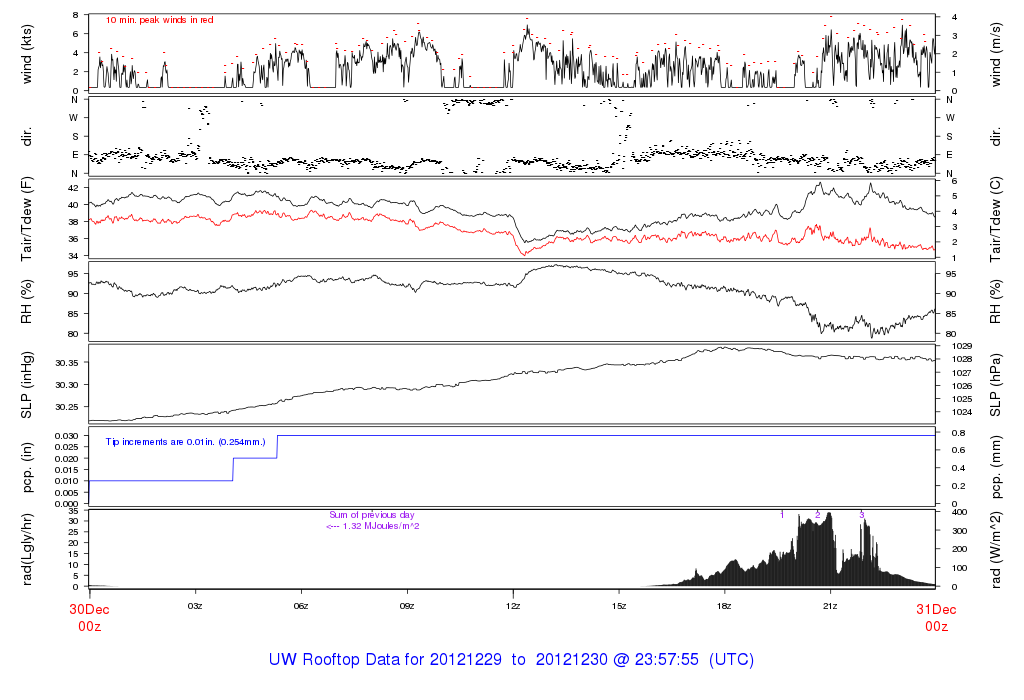This screenshot has width=1024, height=700.
Task: Click the '06z' time axis tick
Action: (x=301, y=606)
